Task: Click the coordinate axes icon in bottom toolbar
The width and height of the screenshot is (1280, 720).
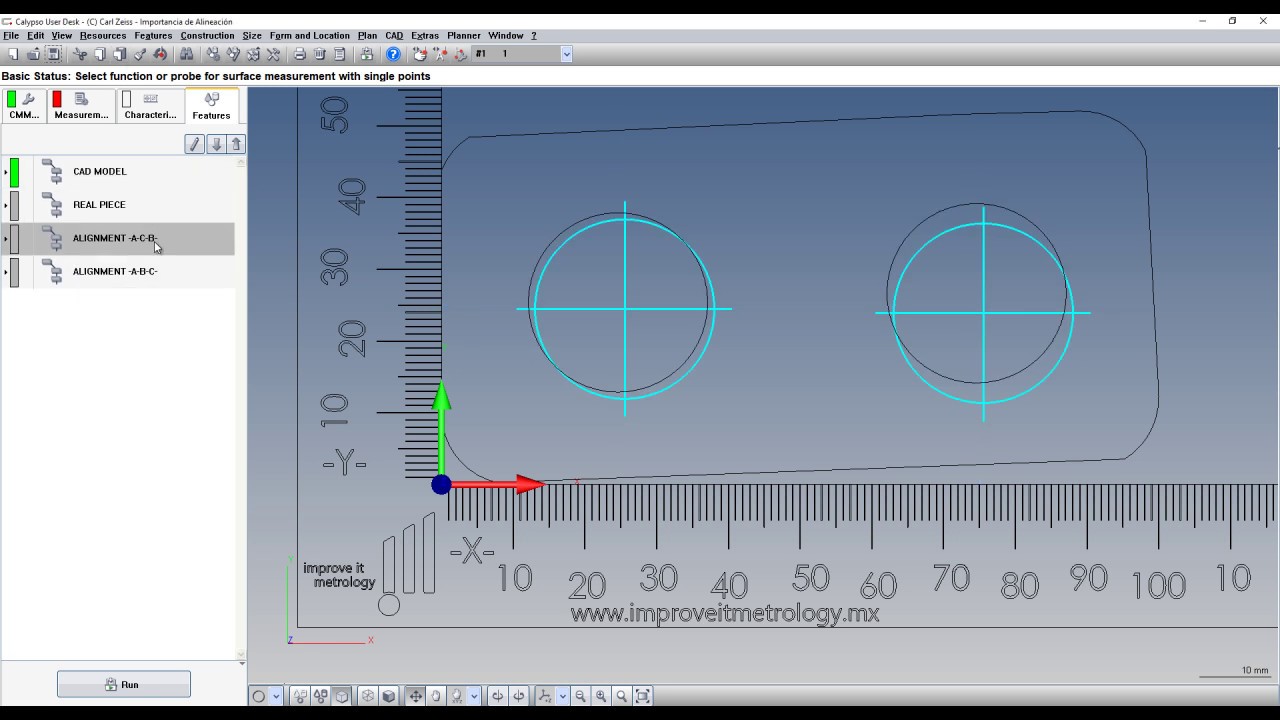Action: pos(545,696)
